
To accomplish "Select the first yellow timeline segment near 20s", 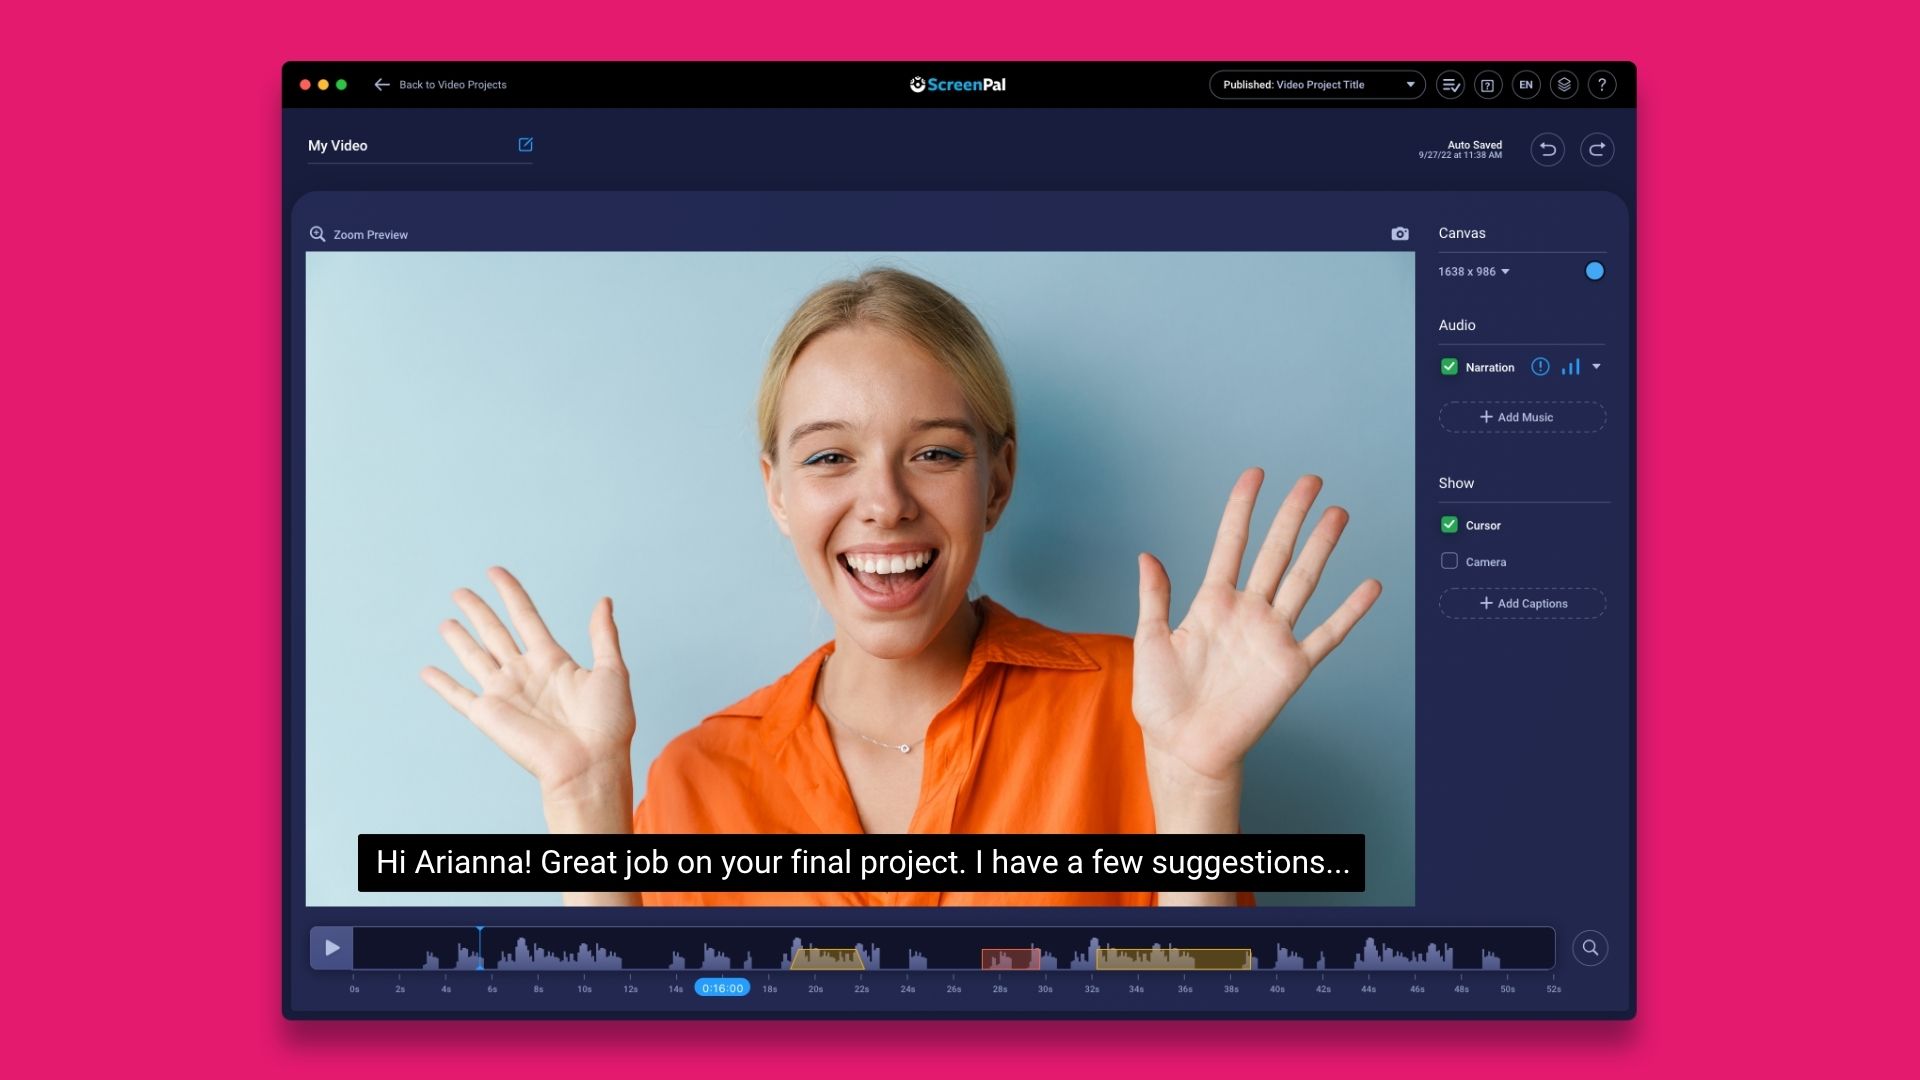I will [x=828, y=960].
